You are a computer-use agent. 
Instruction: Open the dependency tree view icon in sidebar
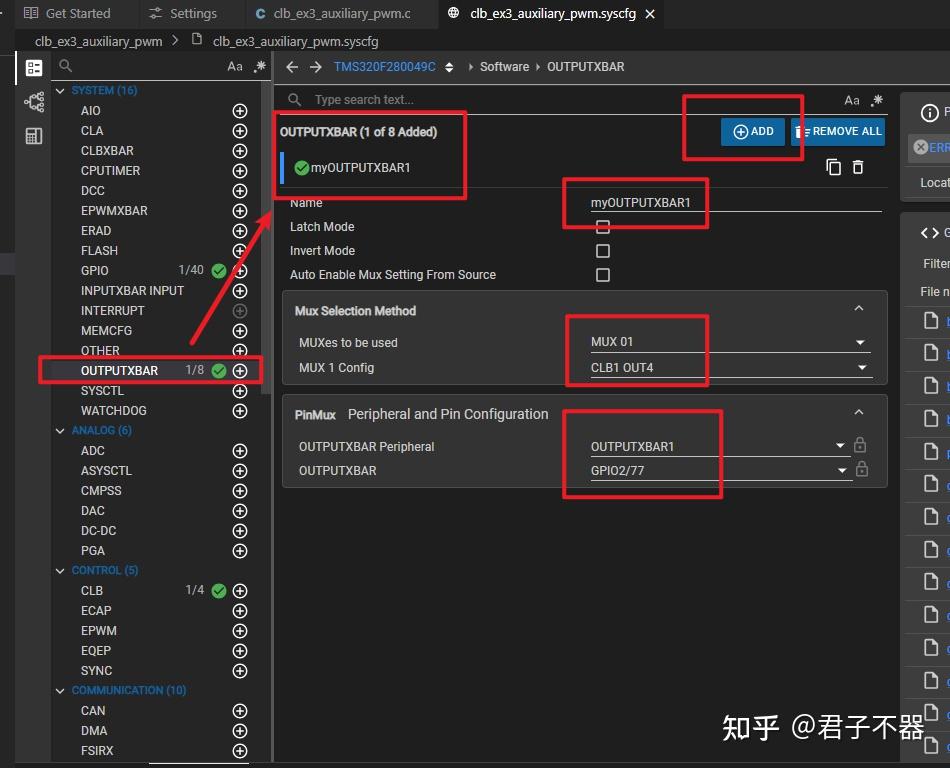pyautogui.click(x=34, y=102)
